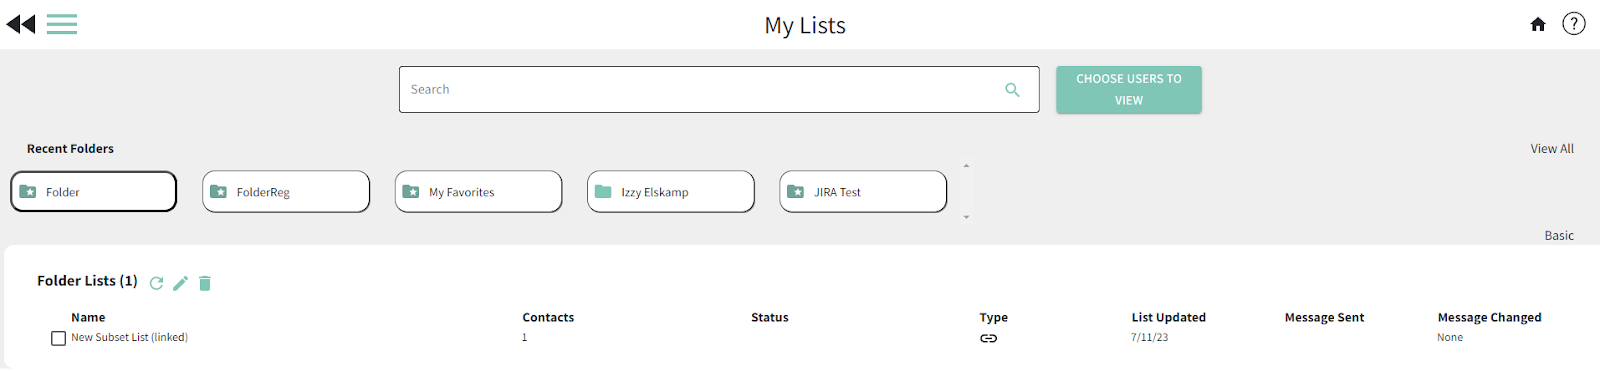Delete folder with trash icon
The height and width of the screenshot is (371, 1600).
click(205, 283)
